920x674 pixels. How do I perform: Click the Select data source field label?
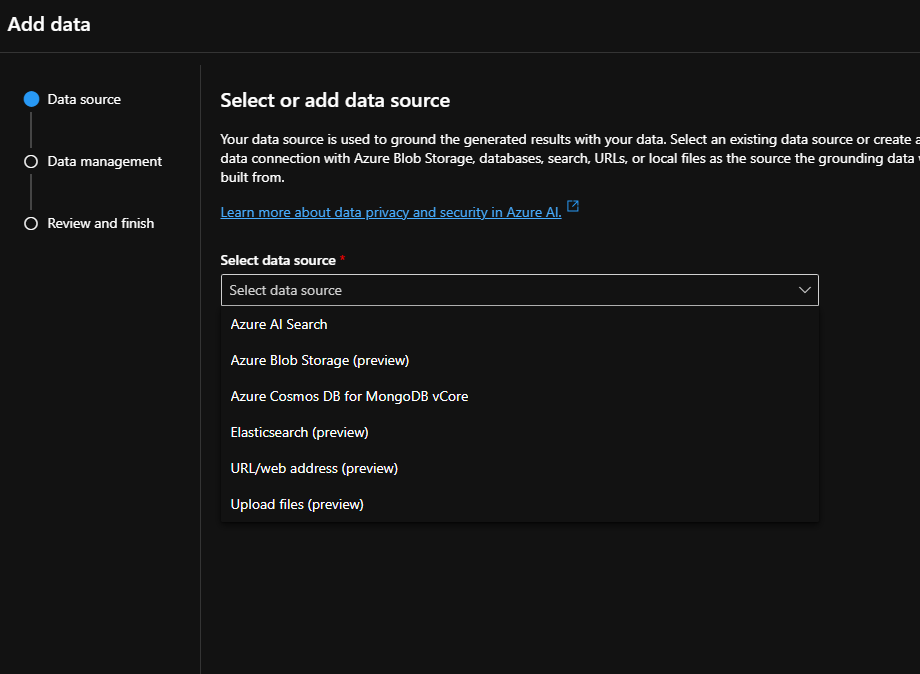pyautogui.click(x=278, y=260)
